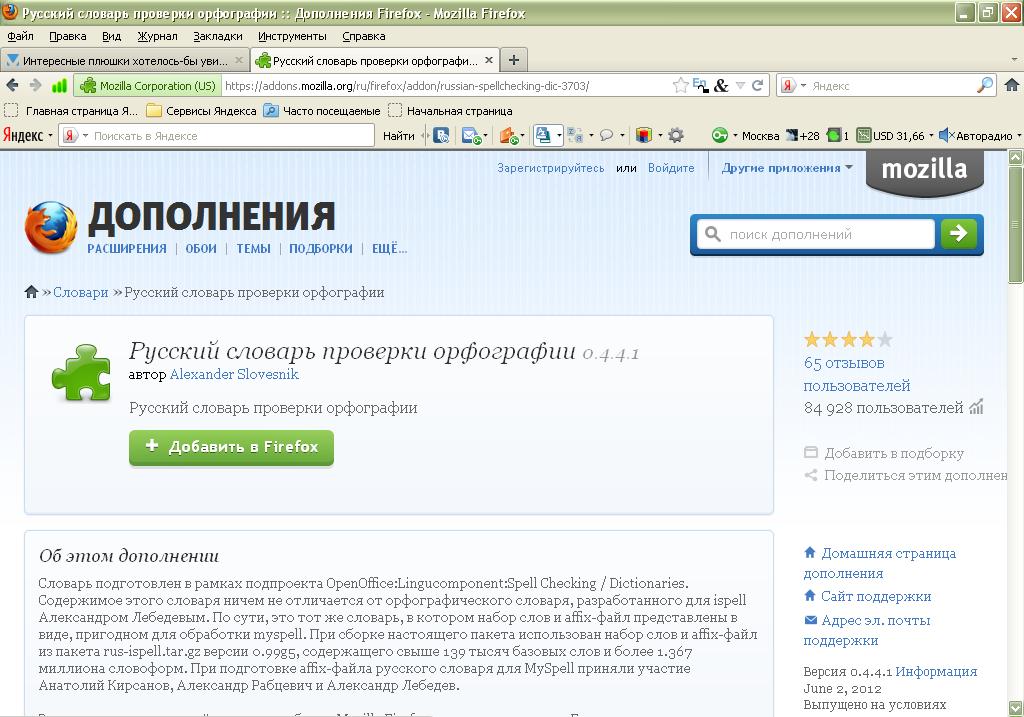Image resolution: width=1024 pixels, height=717 pixels.
Task: Open the Сервисы Яндекса bookmark folder
Action: click(201, 111)
